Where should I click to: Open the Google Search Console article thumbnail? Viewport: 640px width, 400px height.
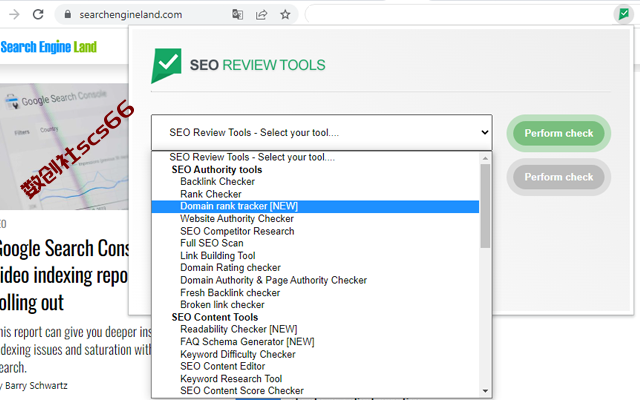click(x=64, y=147)
